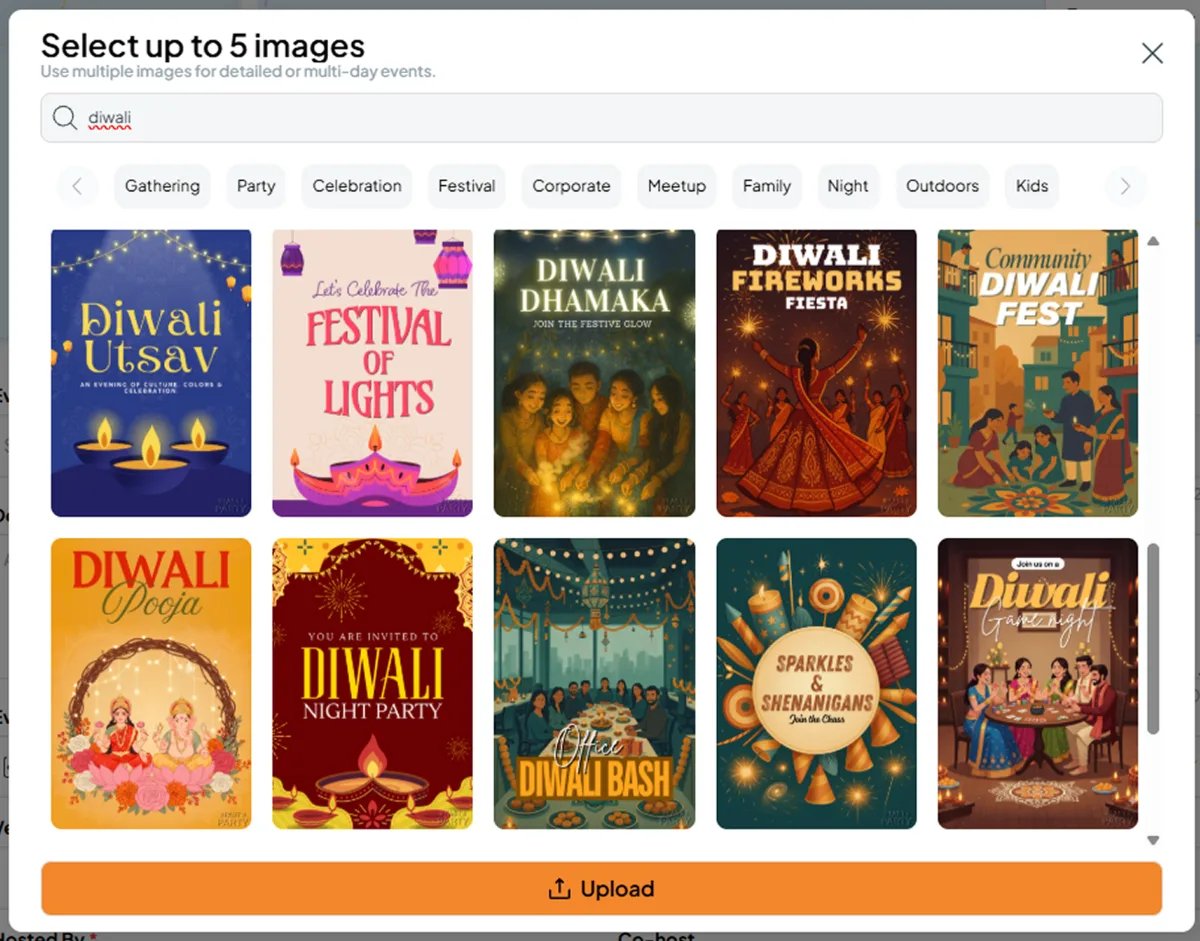Click the search magnifier icon
The width and height of the screenshot is (1200, 941).
[65, 118]
